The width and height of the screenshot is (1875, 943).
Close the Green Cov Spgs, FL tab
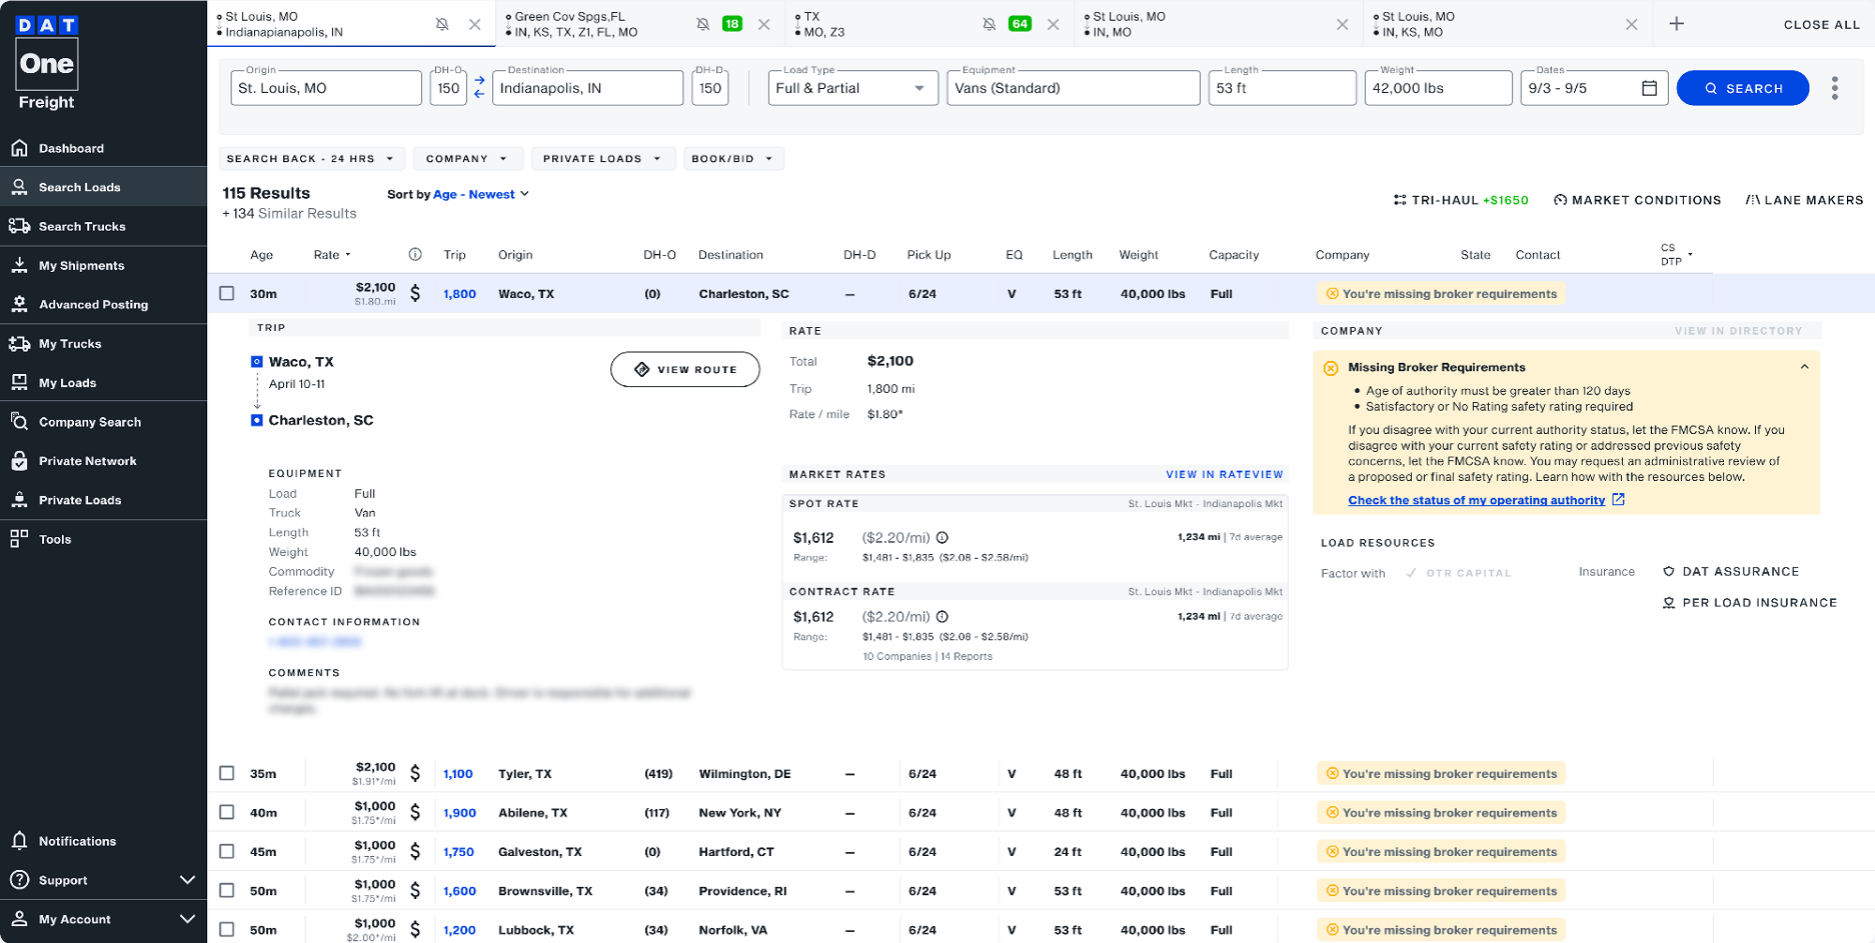pyautogui.click(x=764, y=24)
